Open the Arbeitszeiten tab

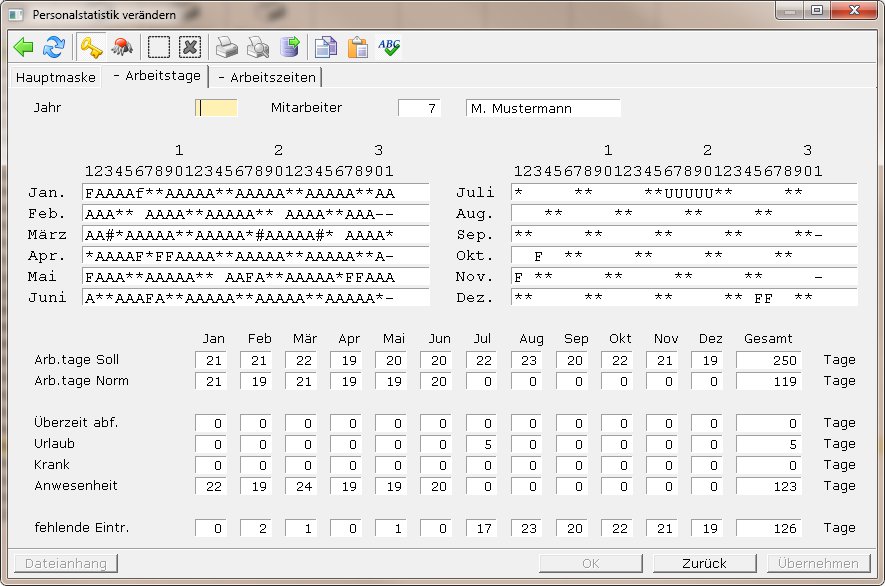[266, 77]
